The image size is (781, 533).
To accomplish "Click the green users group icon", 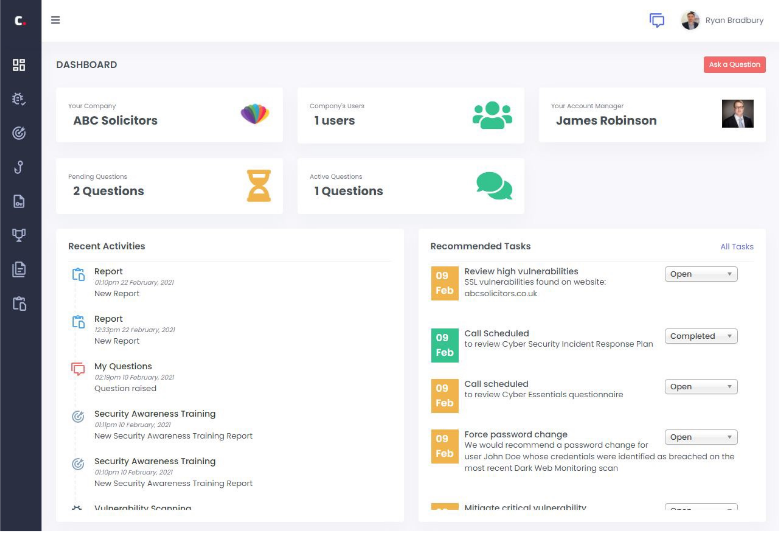I will tap(492, 115).
